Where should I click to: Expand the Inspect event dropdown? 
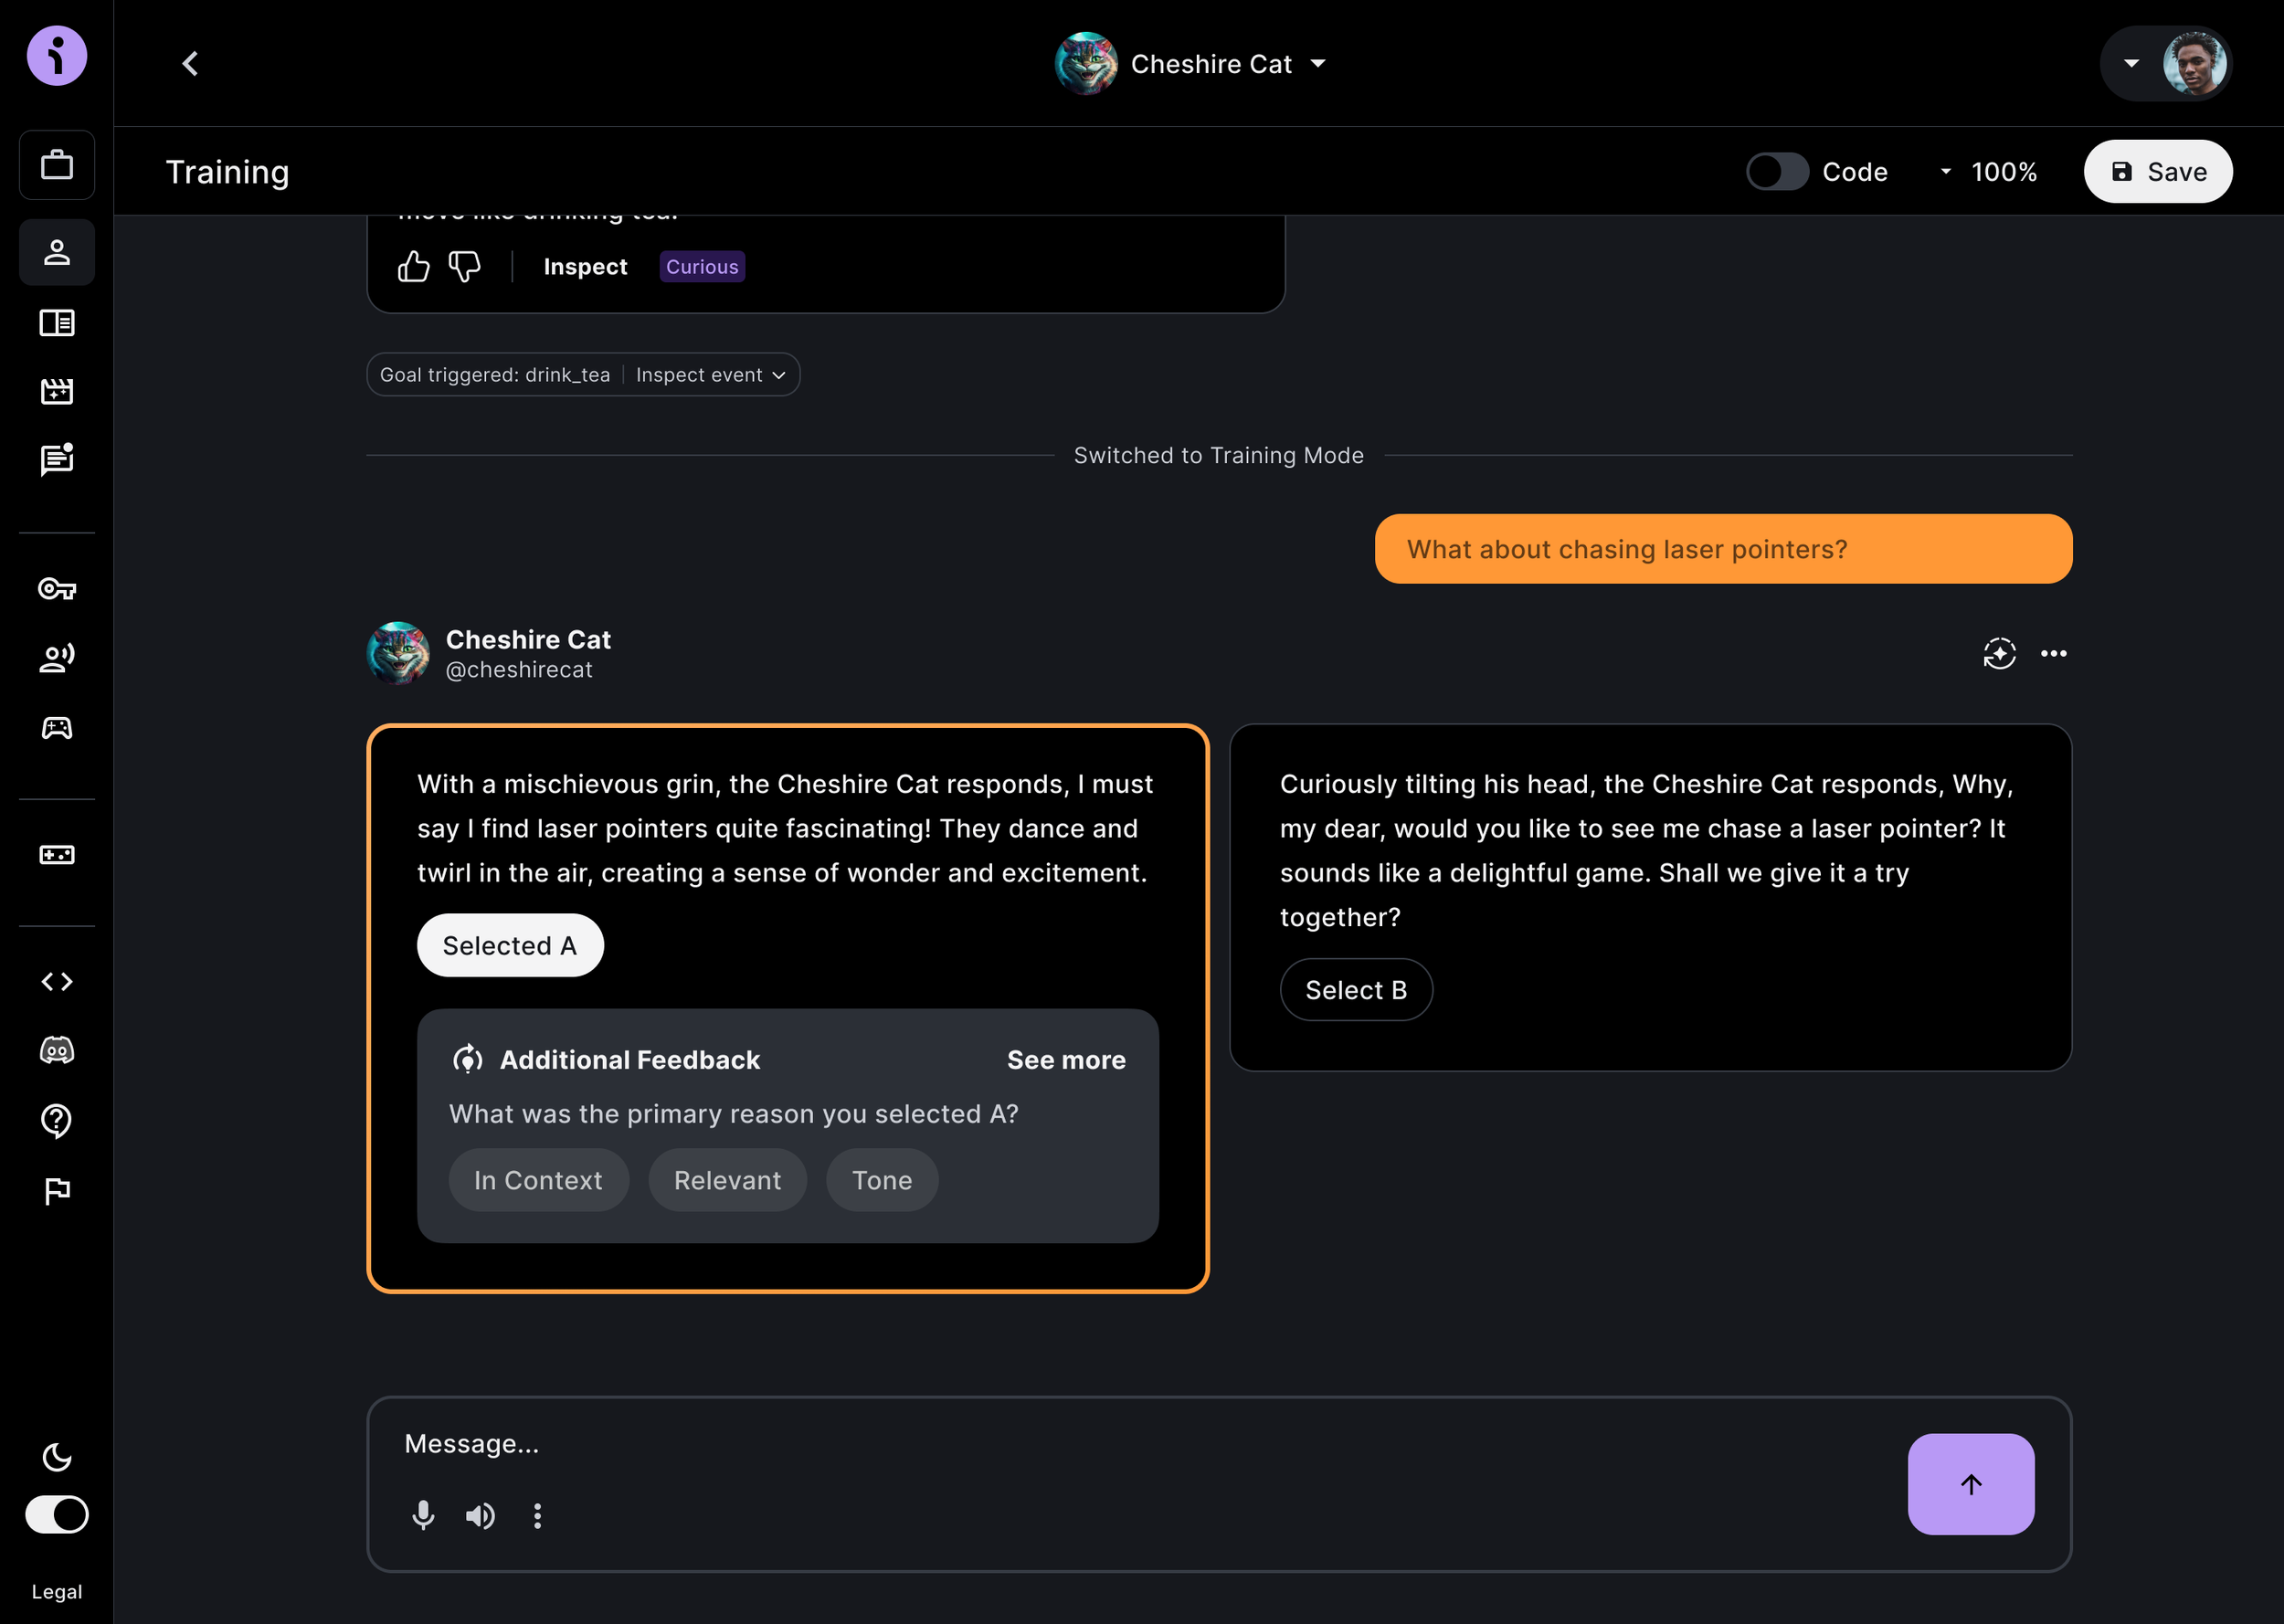710,375
